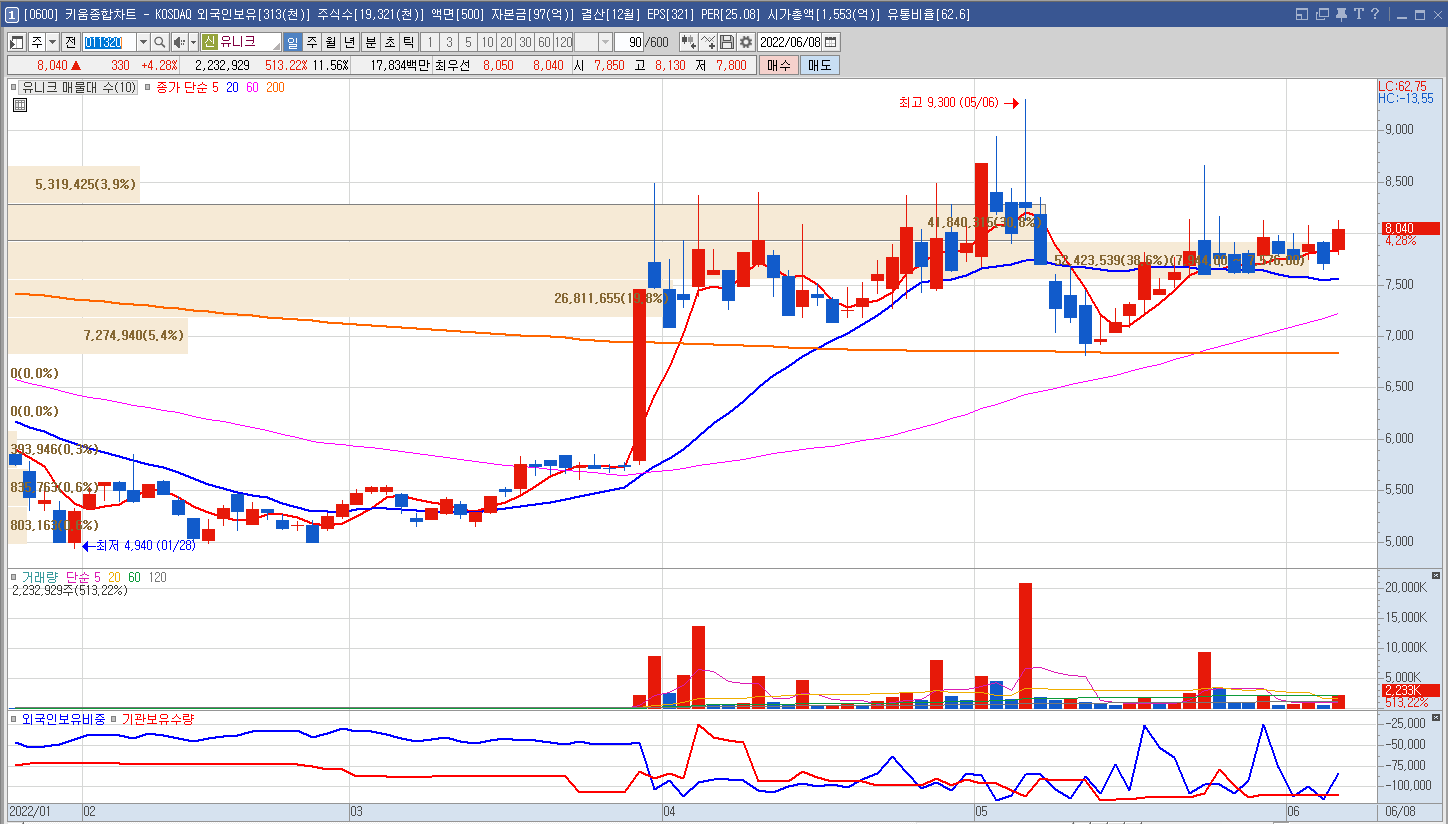Viewport: 1448px width, 824px height.
Task: Click the window number 1 icon in title bar
Action: [10, 14]
